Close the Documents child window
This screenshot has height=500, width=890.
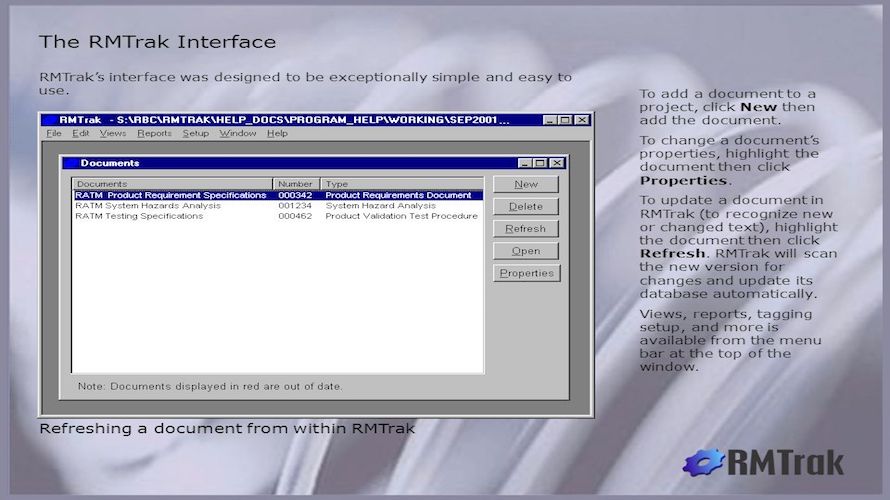click(557, 163)
